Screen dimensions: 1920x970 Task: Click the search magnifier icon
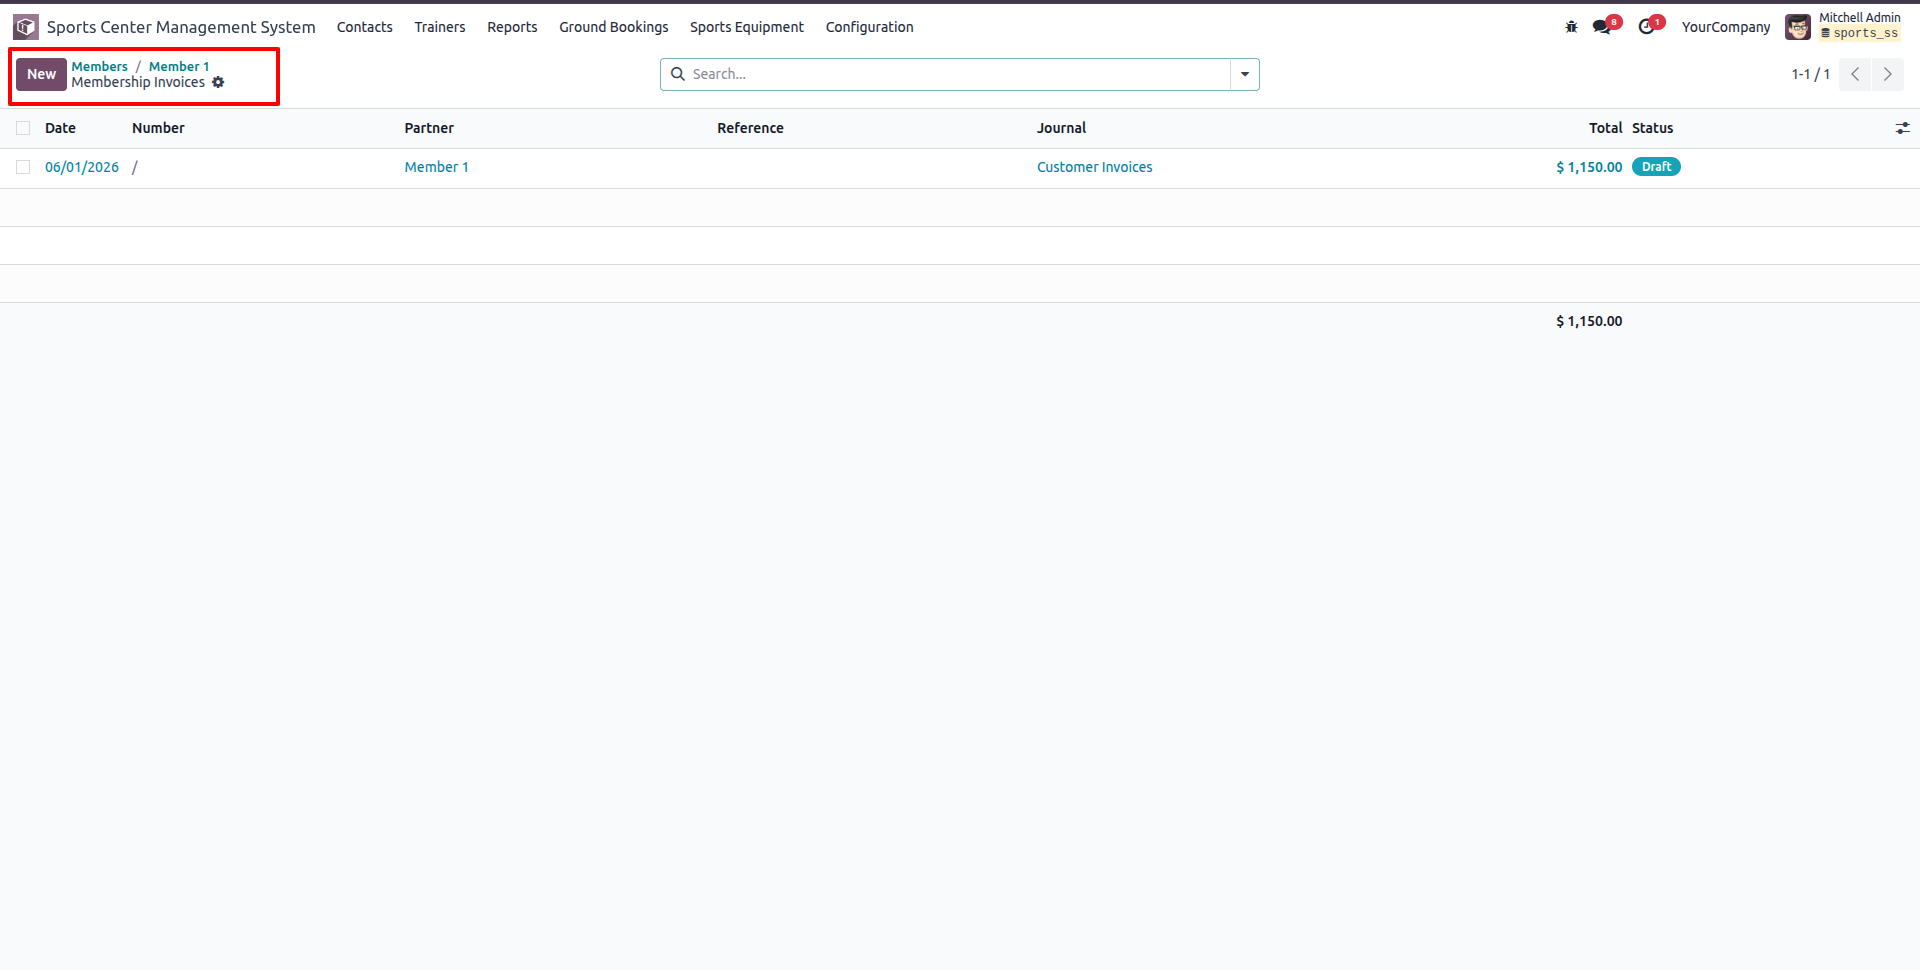[677, 74]
